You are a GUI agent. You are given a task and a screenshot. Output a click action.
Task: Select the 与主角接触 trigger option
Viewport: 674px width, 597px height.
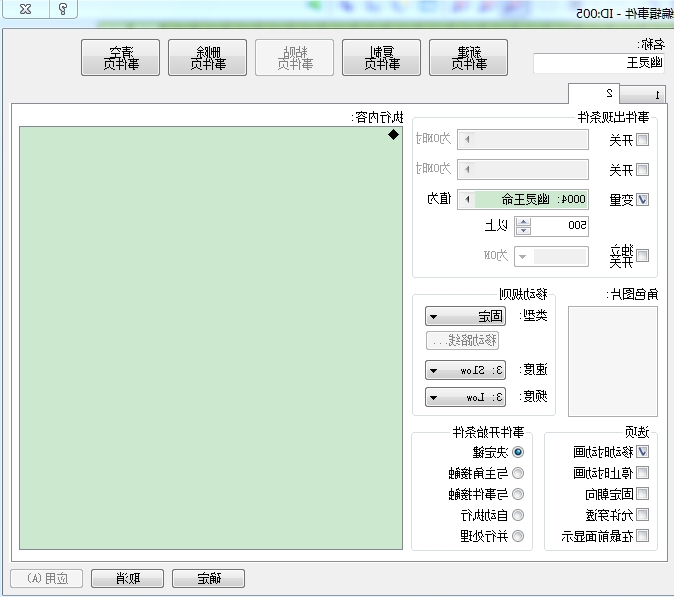(518, 473)
